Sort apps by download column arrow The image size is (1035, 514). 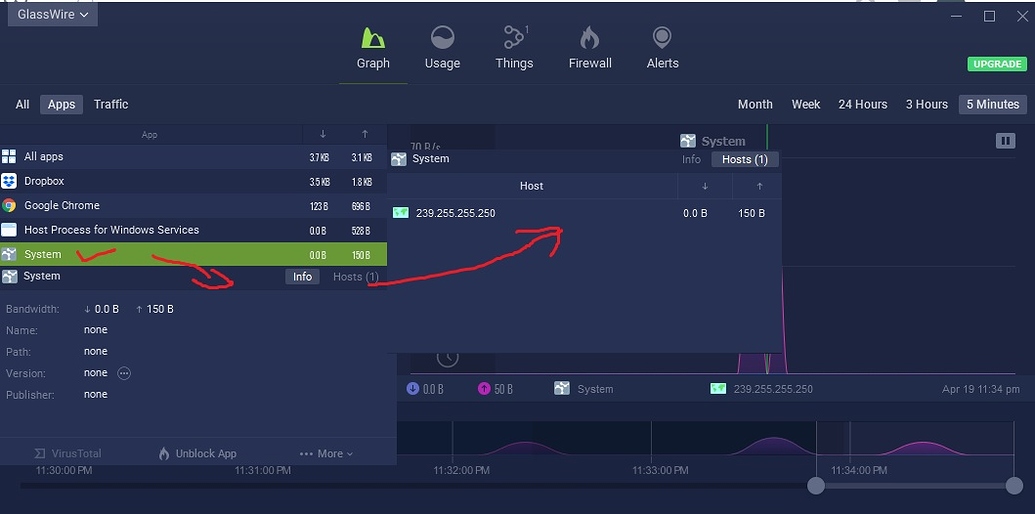point(322,134)
